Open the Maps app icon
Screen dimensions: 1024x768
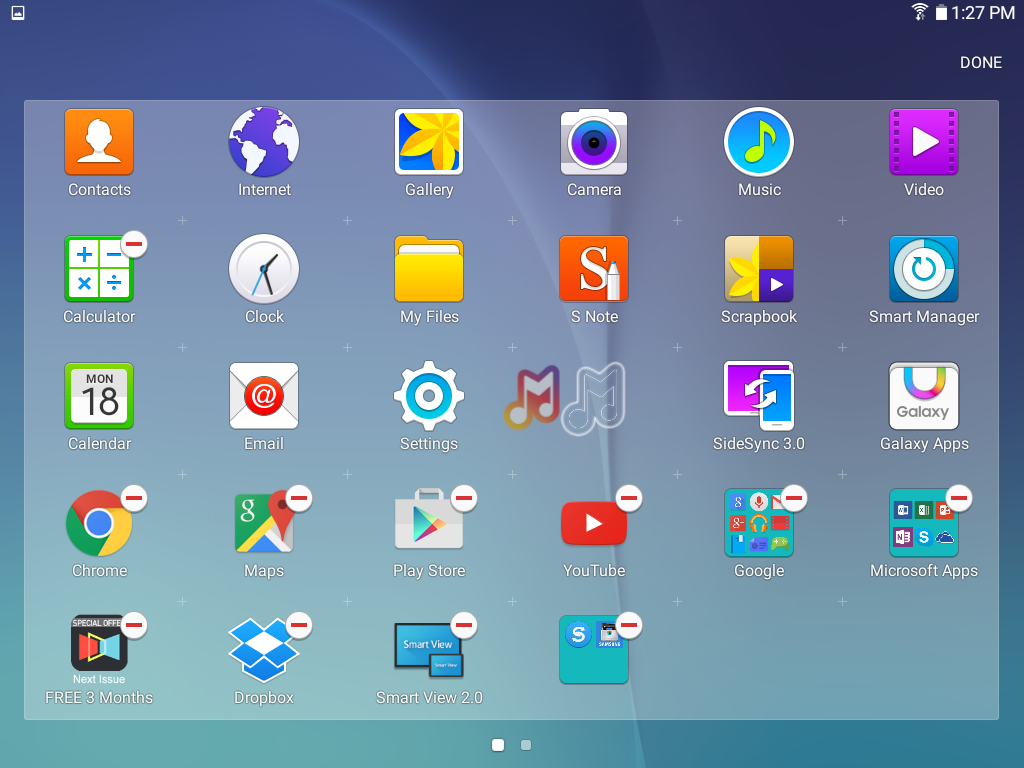pyautogui.click(x=264, y=523)
